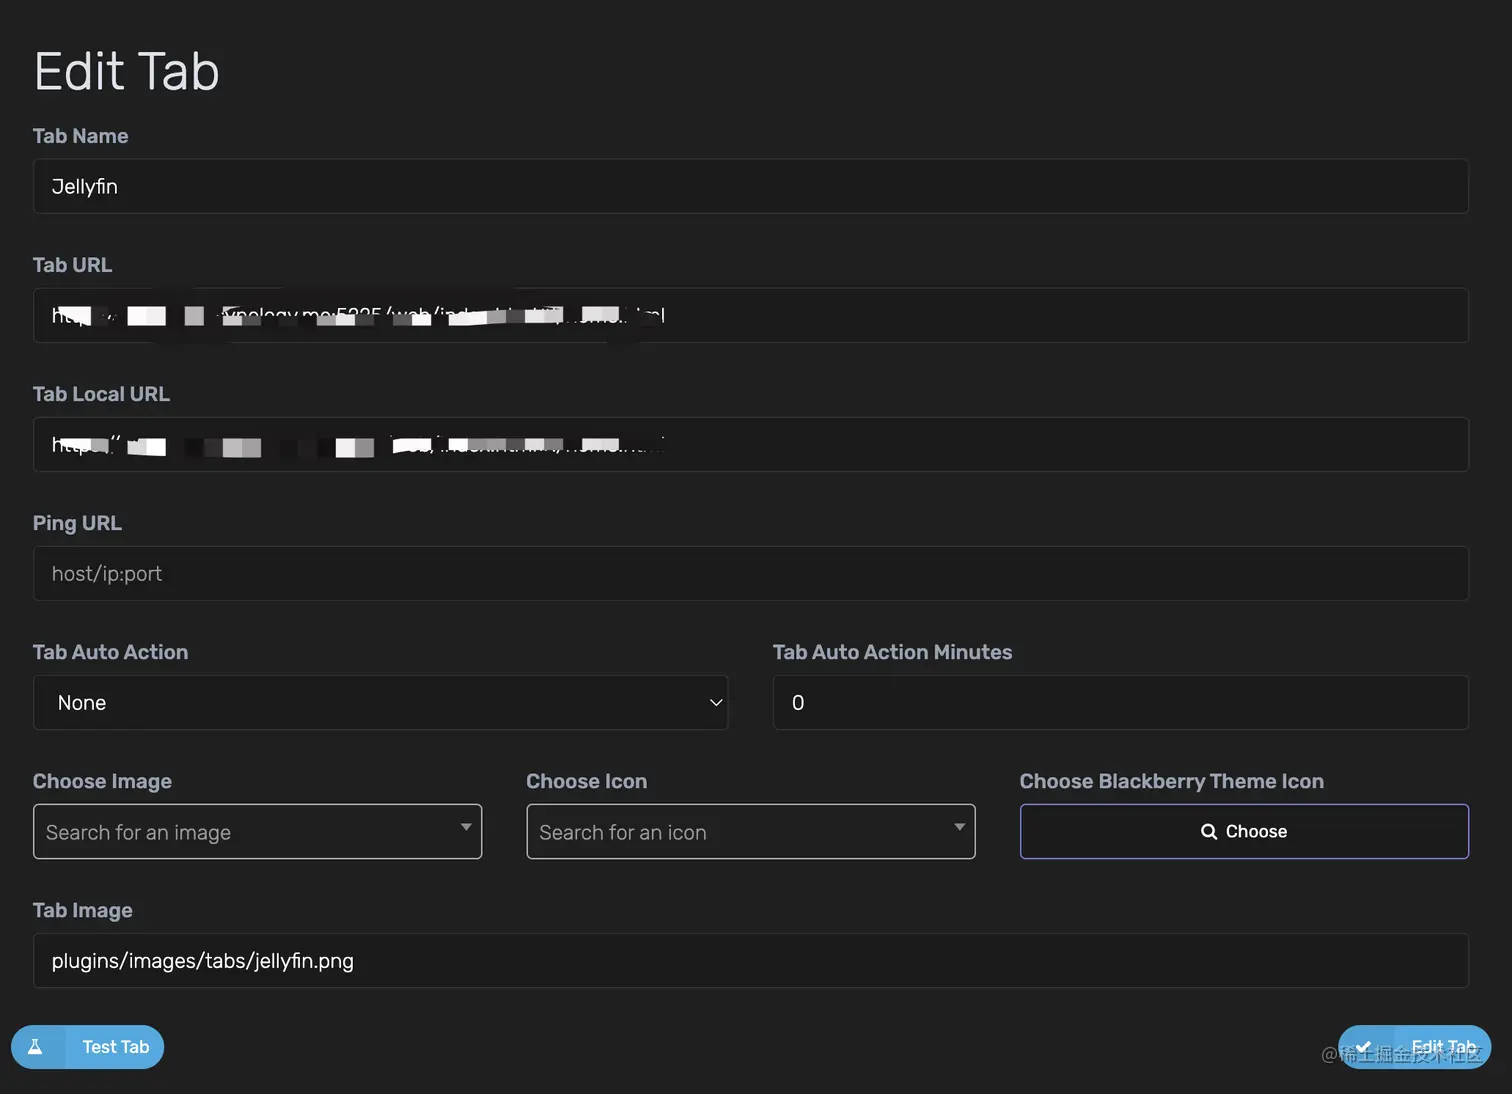Click the Test Tab button

click(88, 1047)
